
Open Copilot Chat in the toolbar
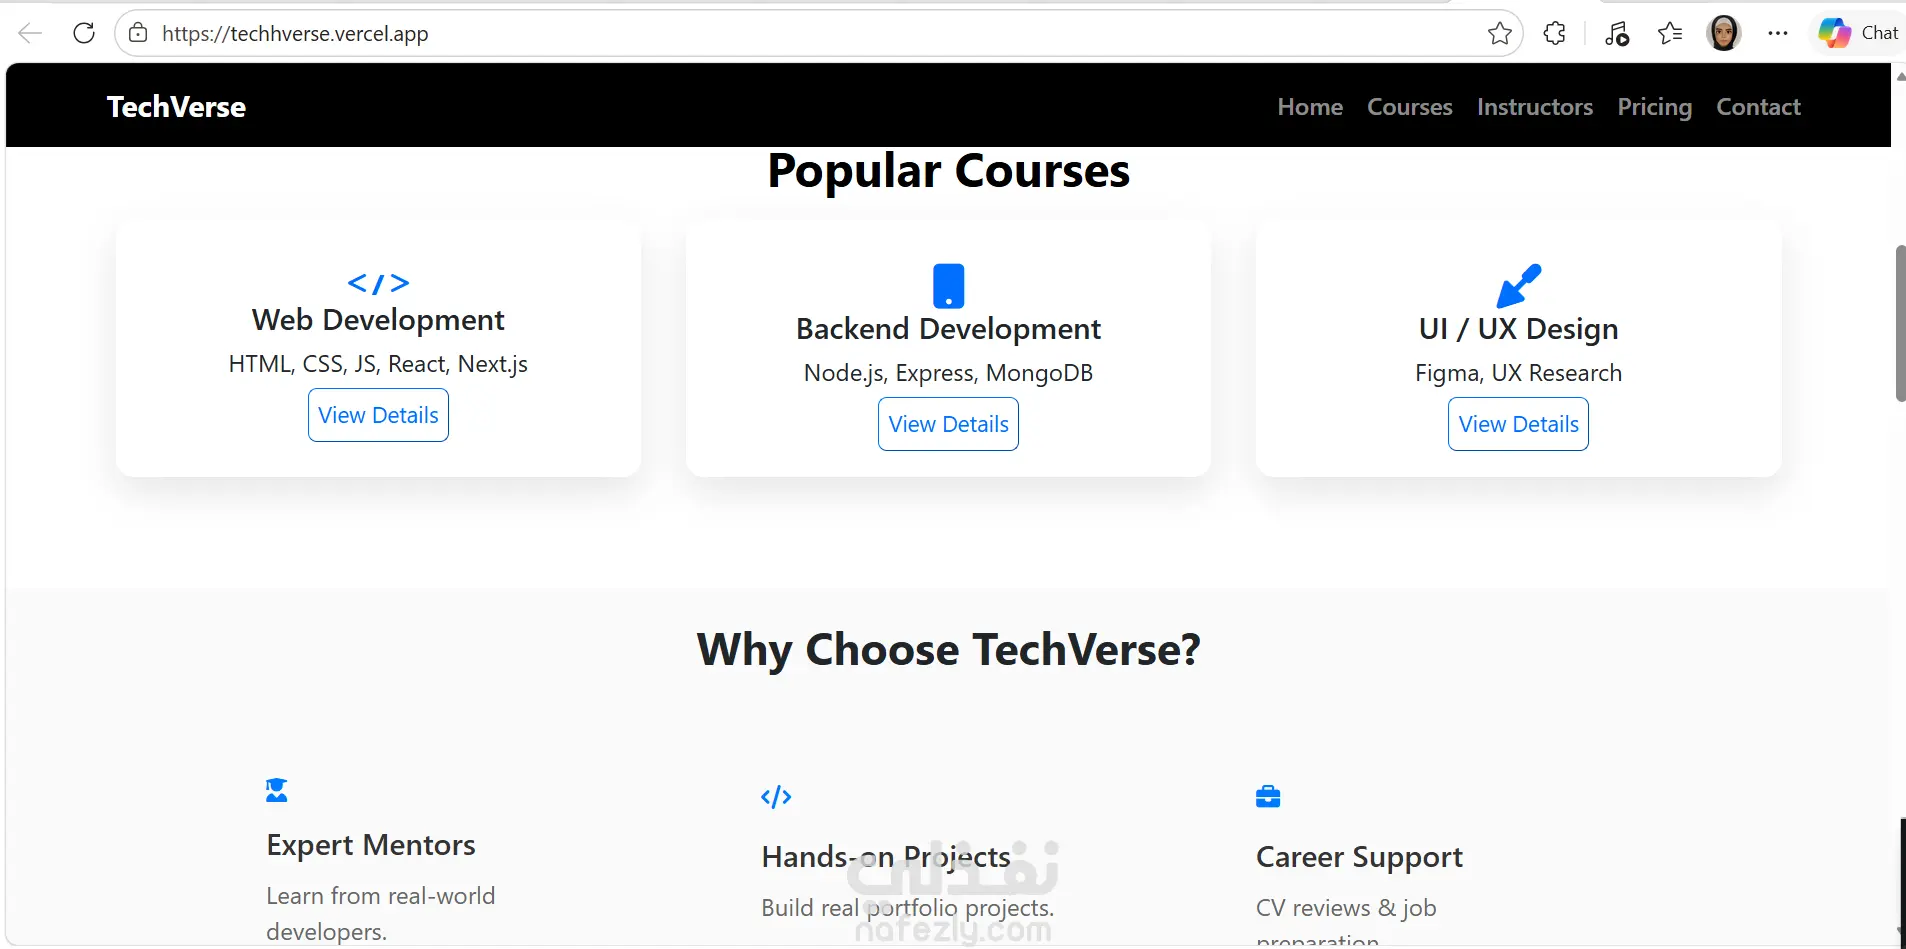tap(1858, 33)
